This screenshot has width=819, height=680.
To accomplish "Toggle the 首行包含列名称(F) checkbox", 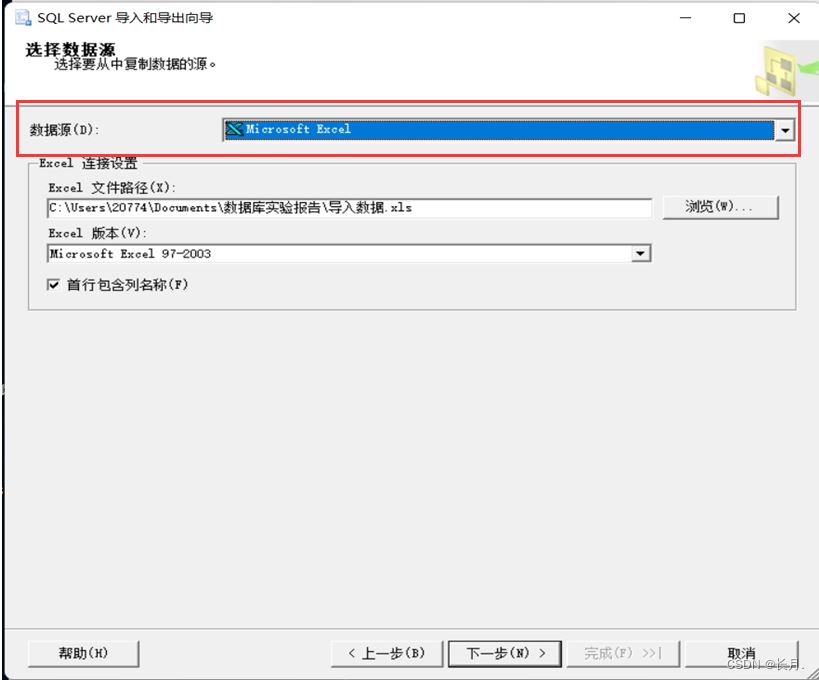I will click(53, 285).
